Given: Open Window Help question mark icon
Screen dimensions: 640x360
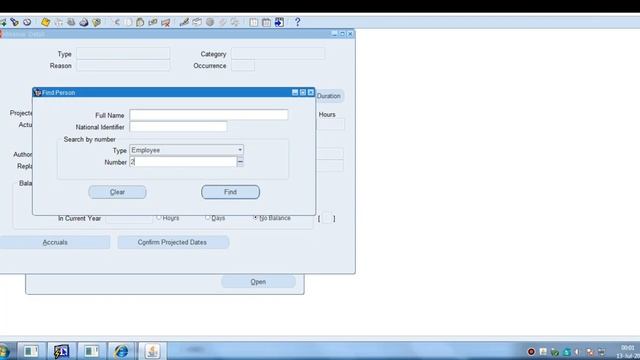Looking at the screenshot, I should pyautogui.click(x=297, y=22).
